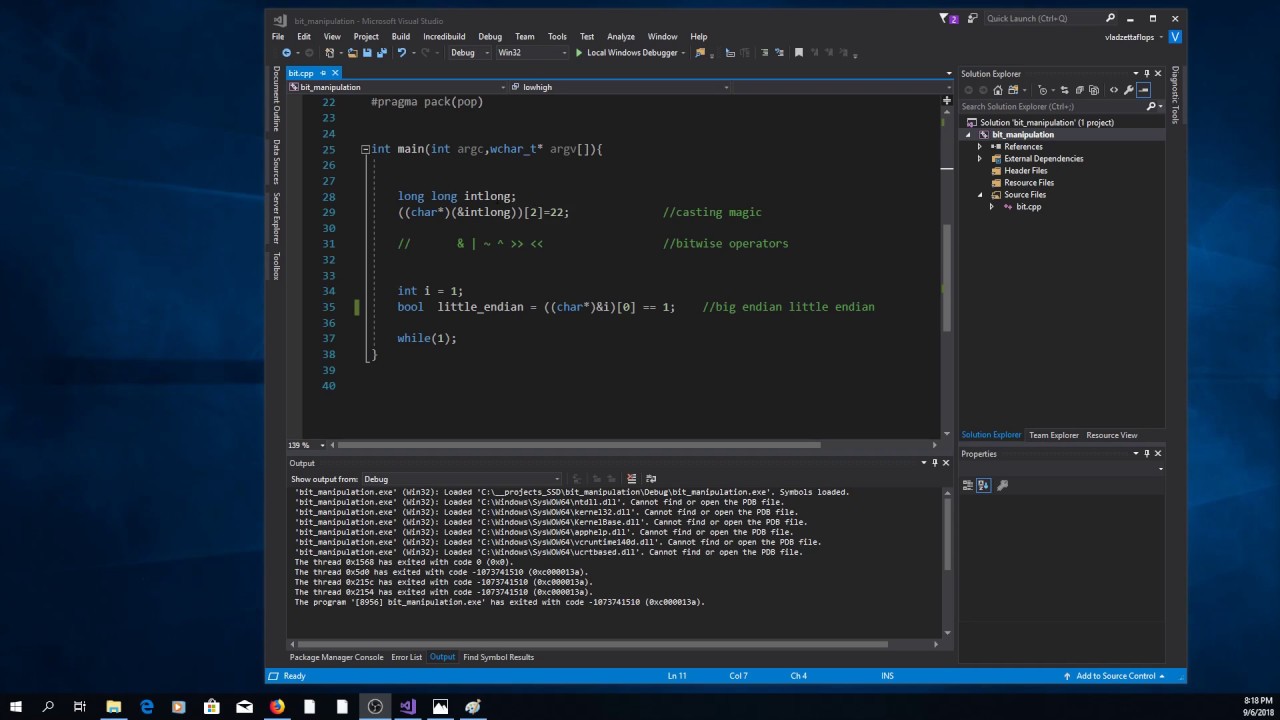Switch to Error List tab
This screenshot has width=1280, height=720.
point(406,657)
